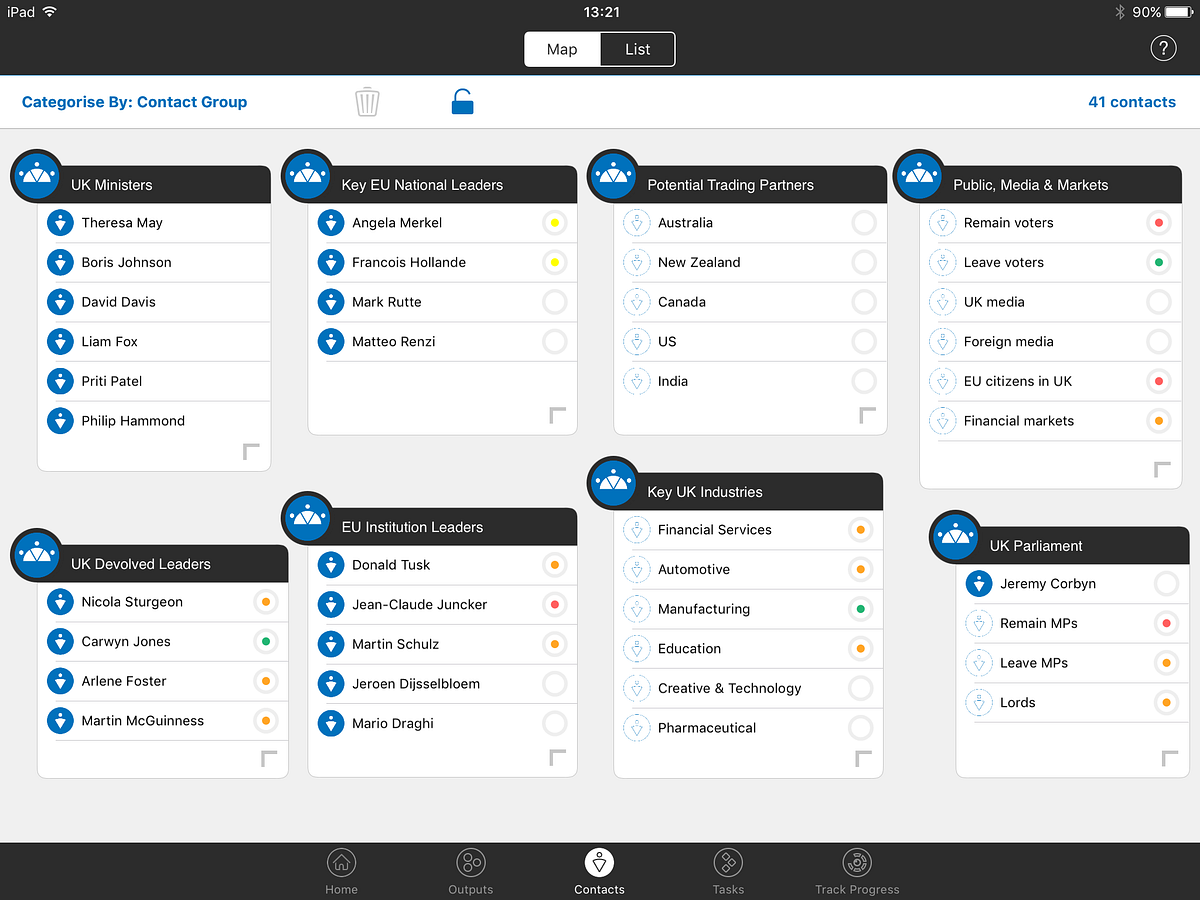The height and width of the screenshot is (900, 1200).
Task: Click the resize corner of Key EU National Leaders card
Action: tap(558, 415)
